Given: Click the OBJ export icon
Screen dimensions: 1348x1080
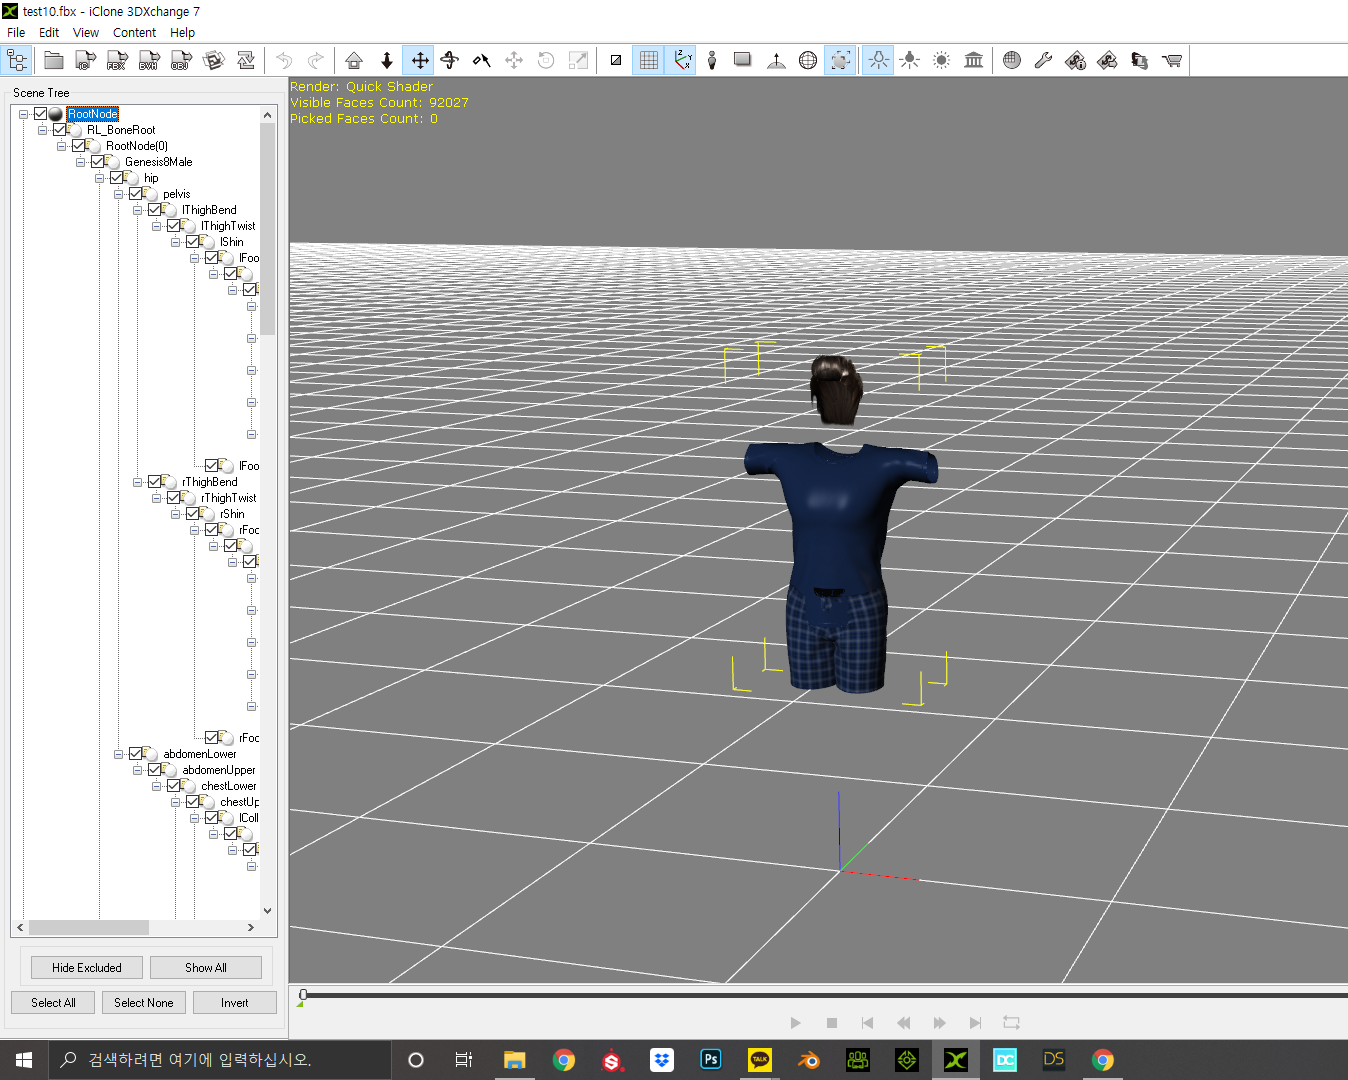Looking at the screenshot, I should (181, 61).
